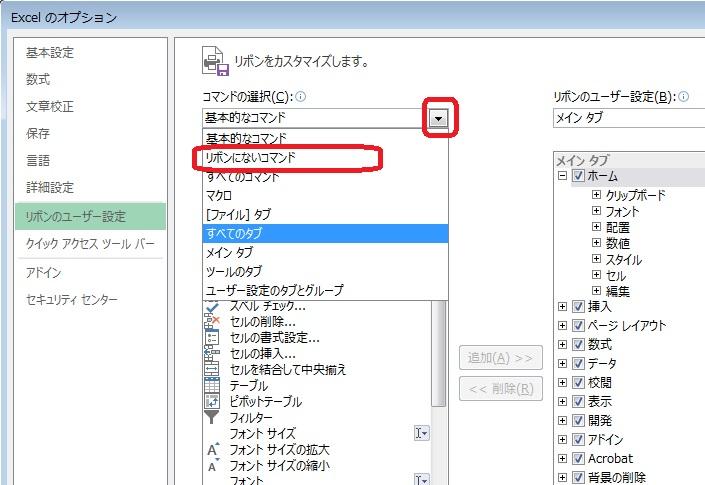Uncheck the 挿入 tab checkbox
705x485 pixels.
coord(578,307)
